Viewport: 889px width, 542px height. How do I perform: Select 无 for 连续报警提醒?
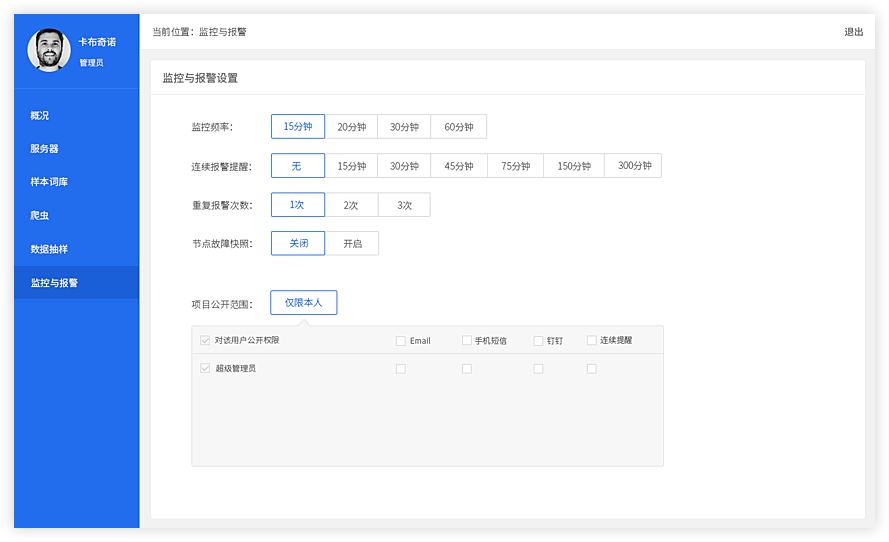coord(297,166)
